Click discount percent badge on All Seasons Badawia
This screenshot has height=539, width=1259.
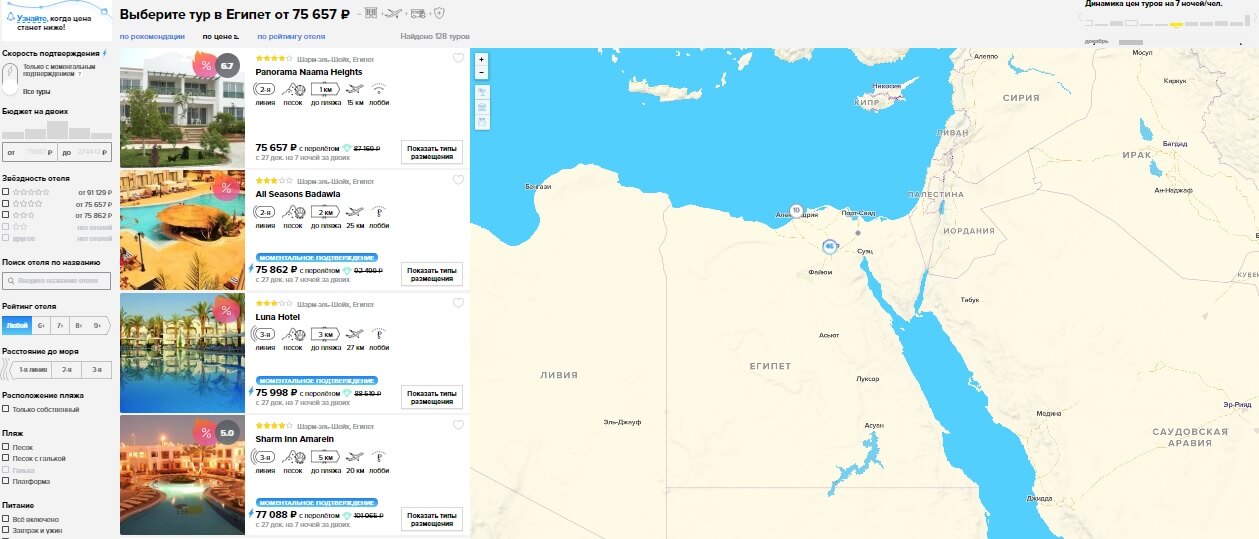click(226, 188)
